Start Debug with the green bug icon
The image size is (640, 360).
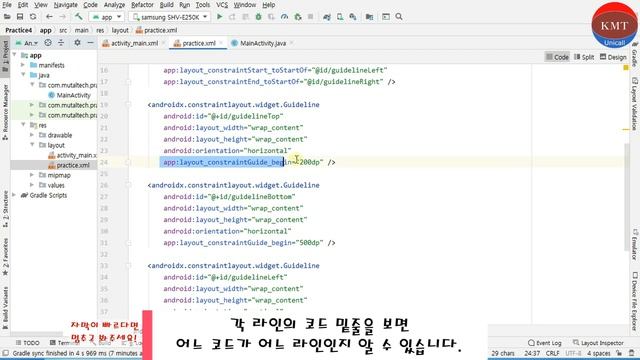[258, 17]
